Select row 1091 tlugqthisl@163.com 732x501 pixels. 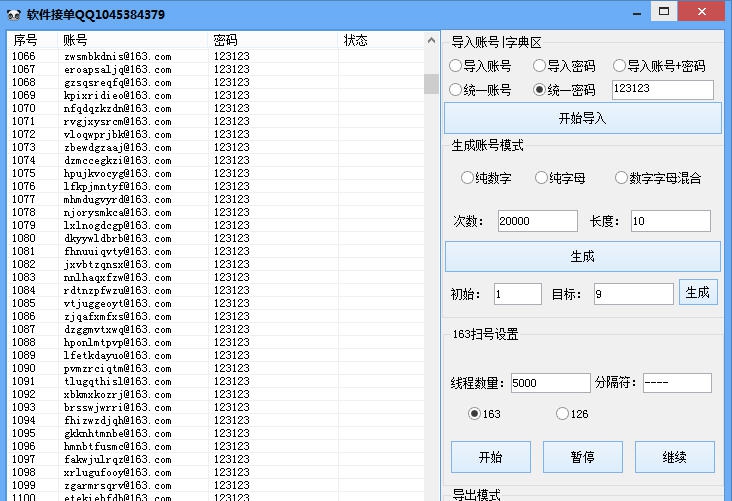click(216, 381)
